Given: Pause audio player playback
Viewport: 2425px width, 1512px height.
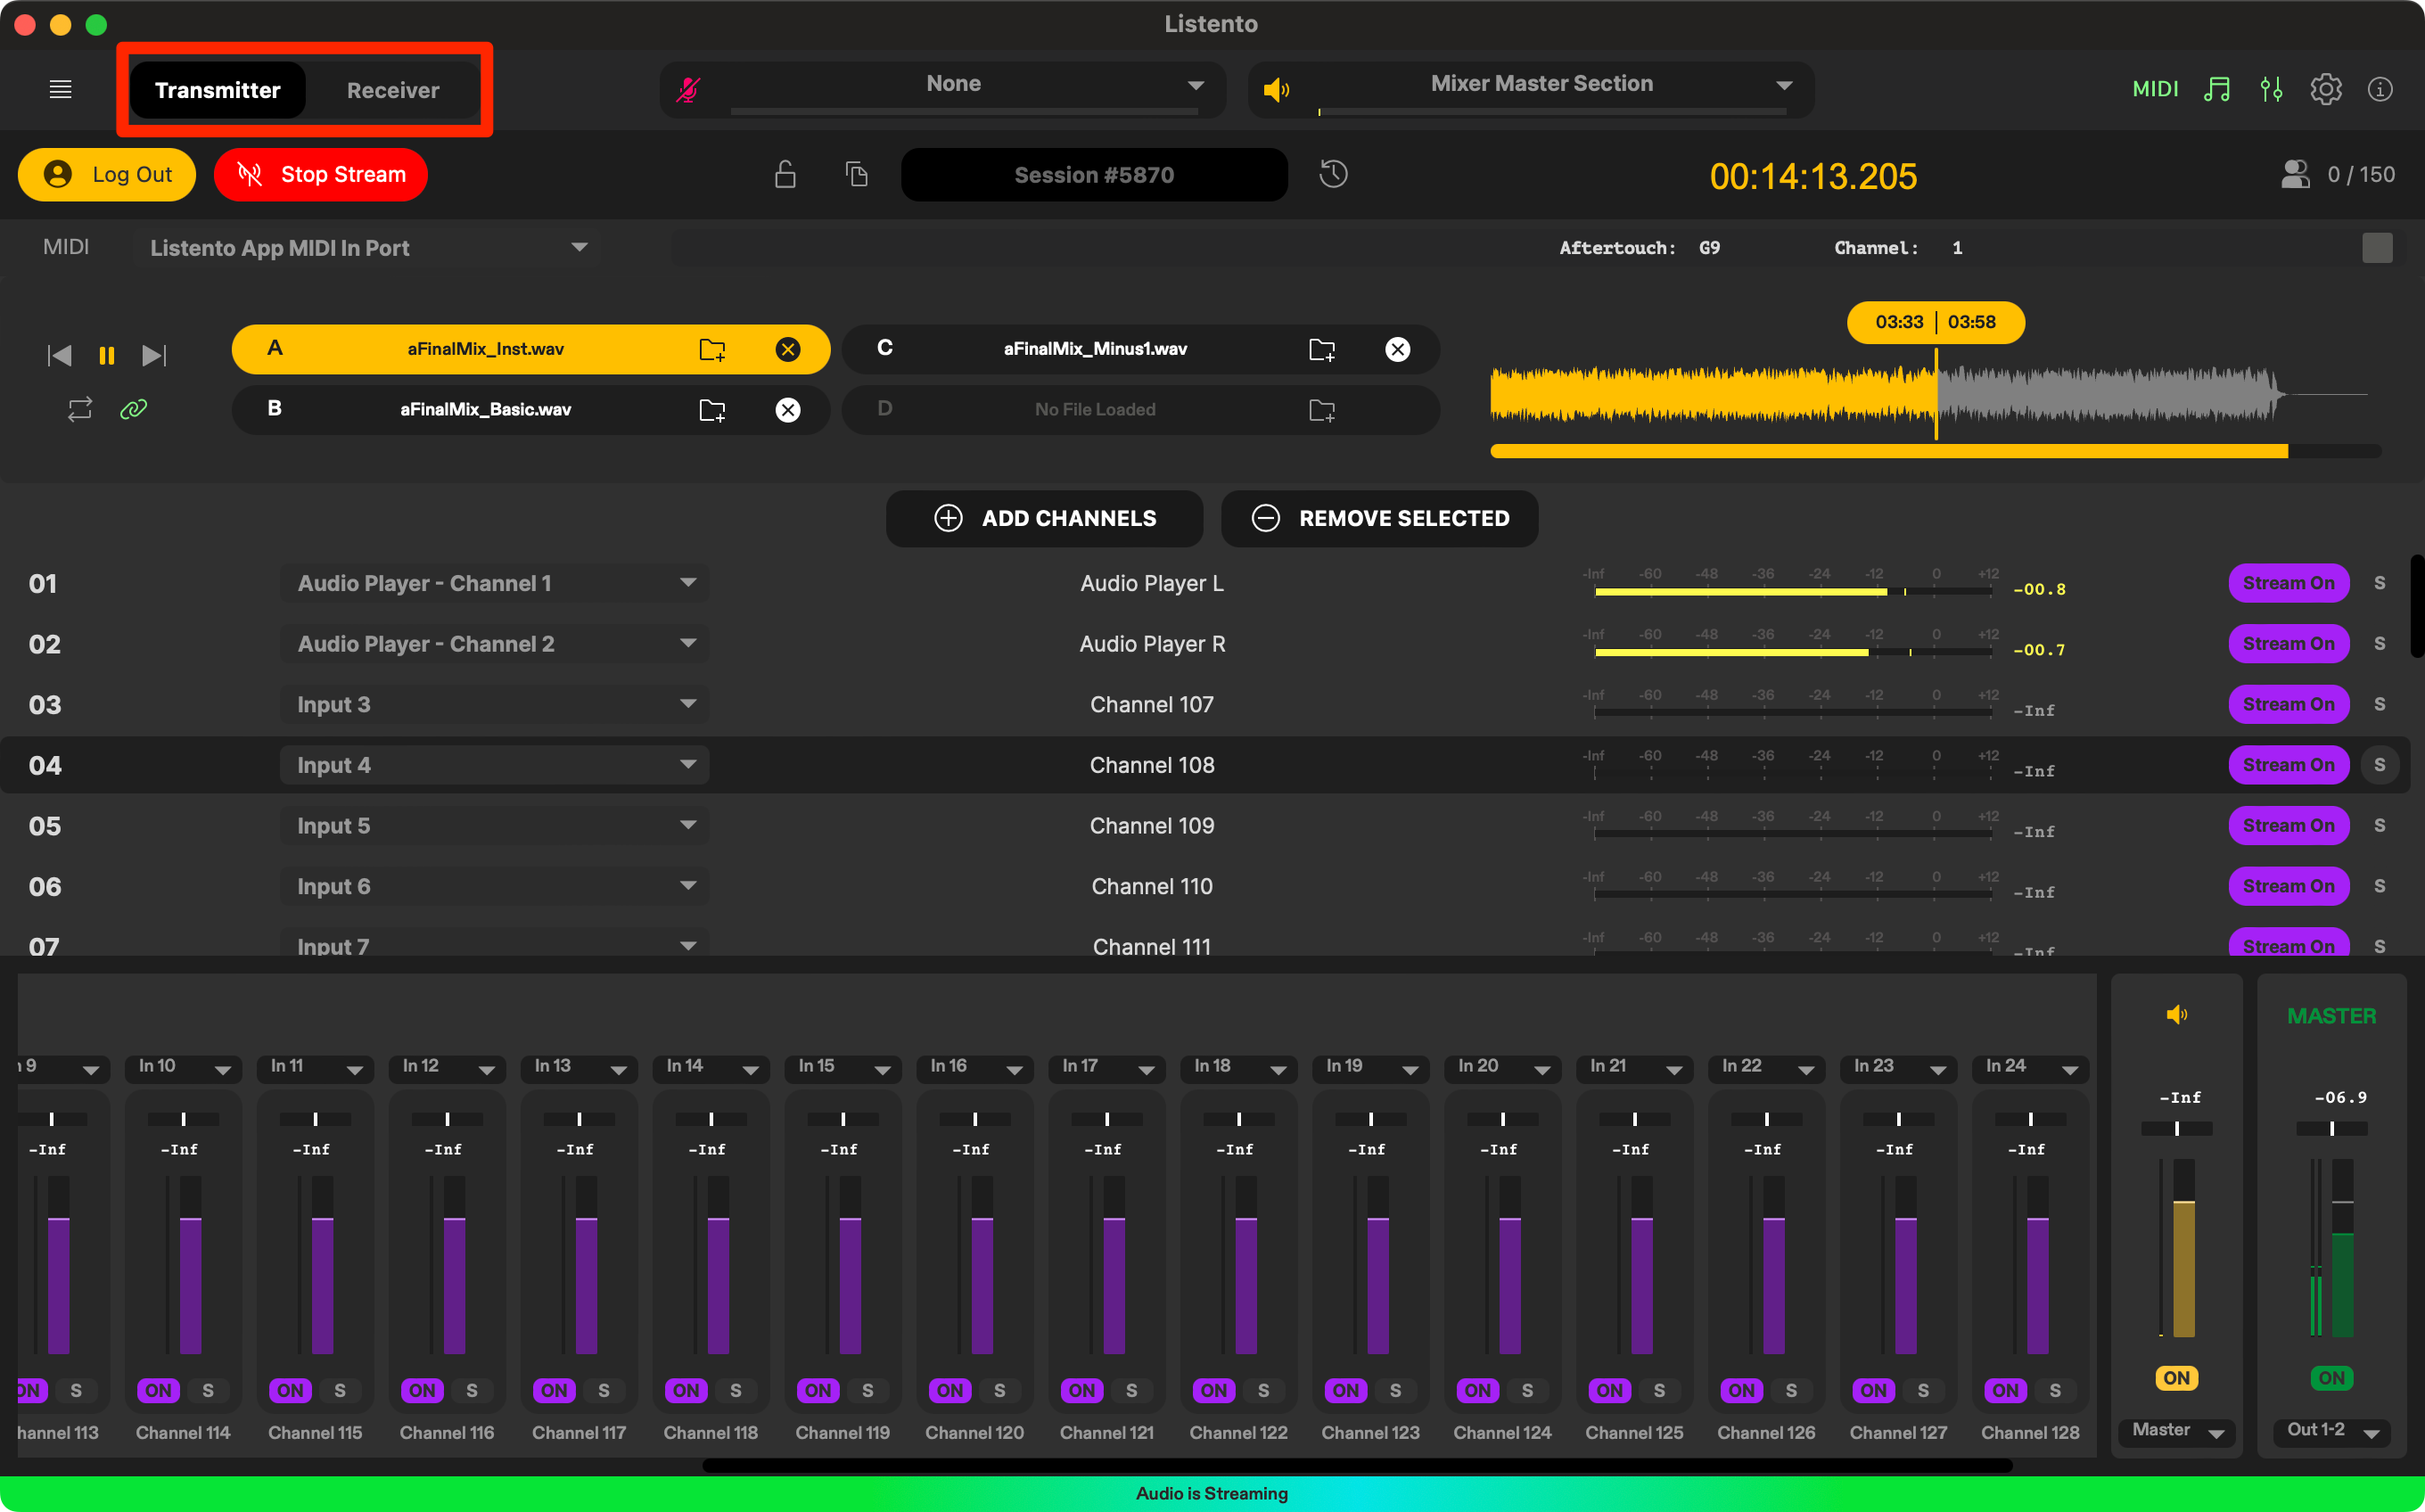Looking at the screenshot, I should click(x=107, y=355).
